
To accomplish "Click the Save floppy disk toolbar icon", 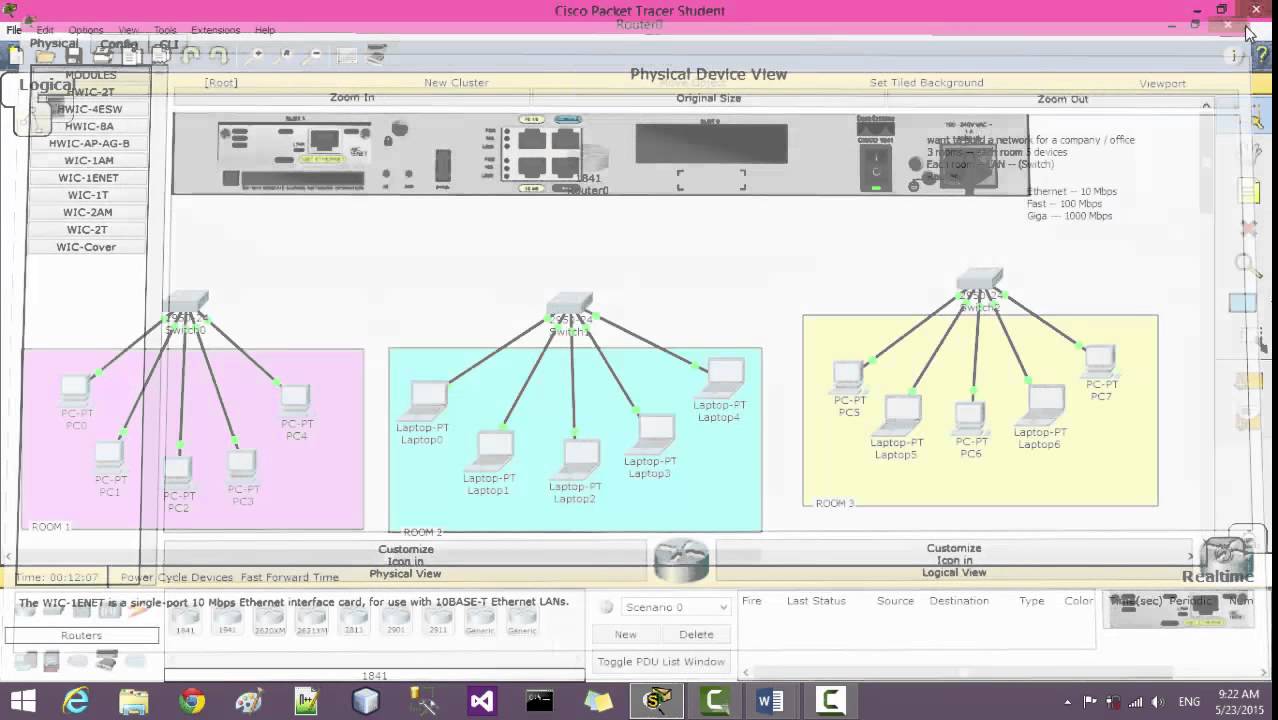I will pyautogui.click(x=74, y=56).
